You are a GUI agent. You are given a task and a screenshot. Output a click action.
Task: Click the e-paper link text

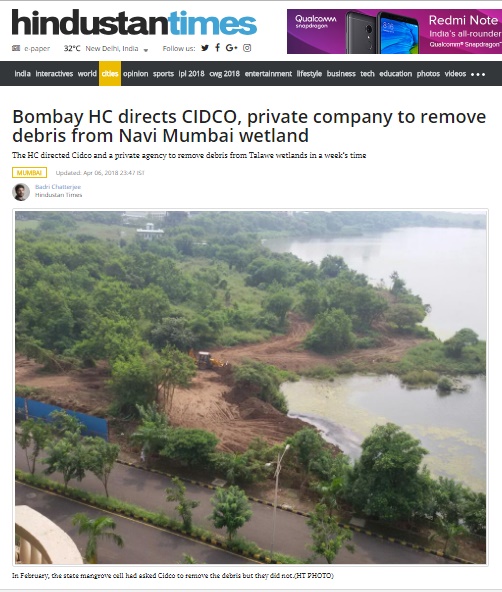point(37,48)
